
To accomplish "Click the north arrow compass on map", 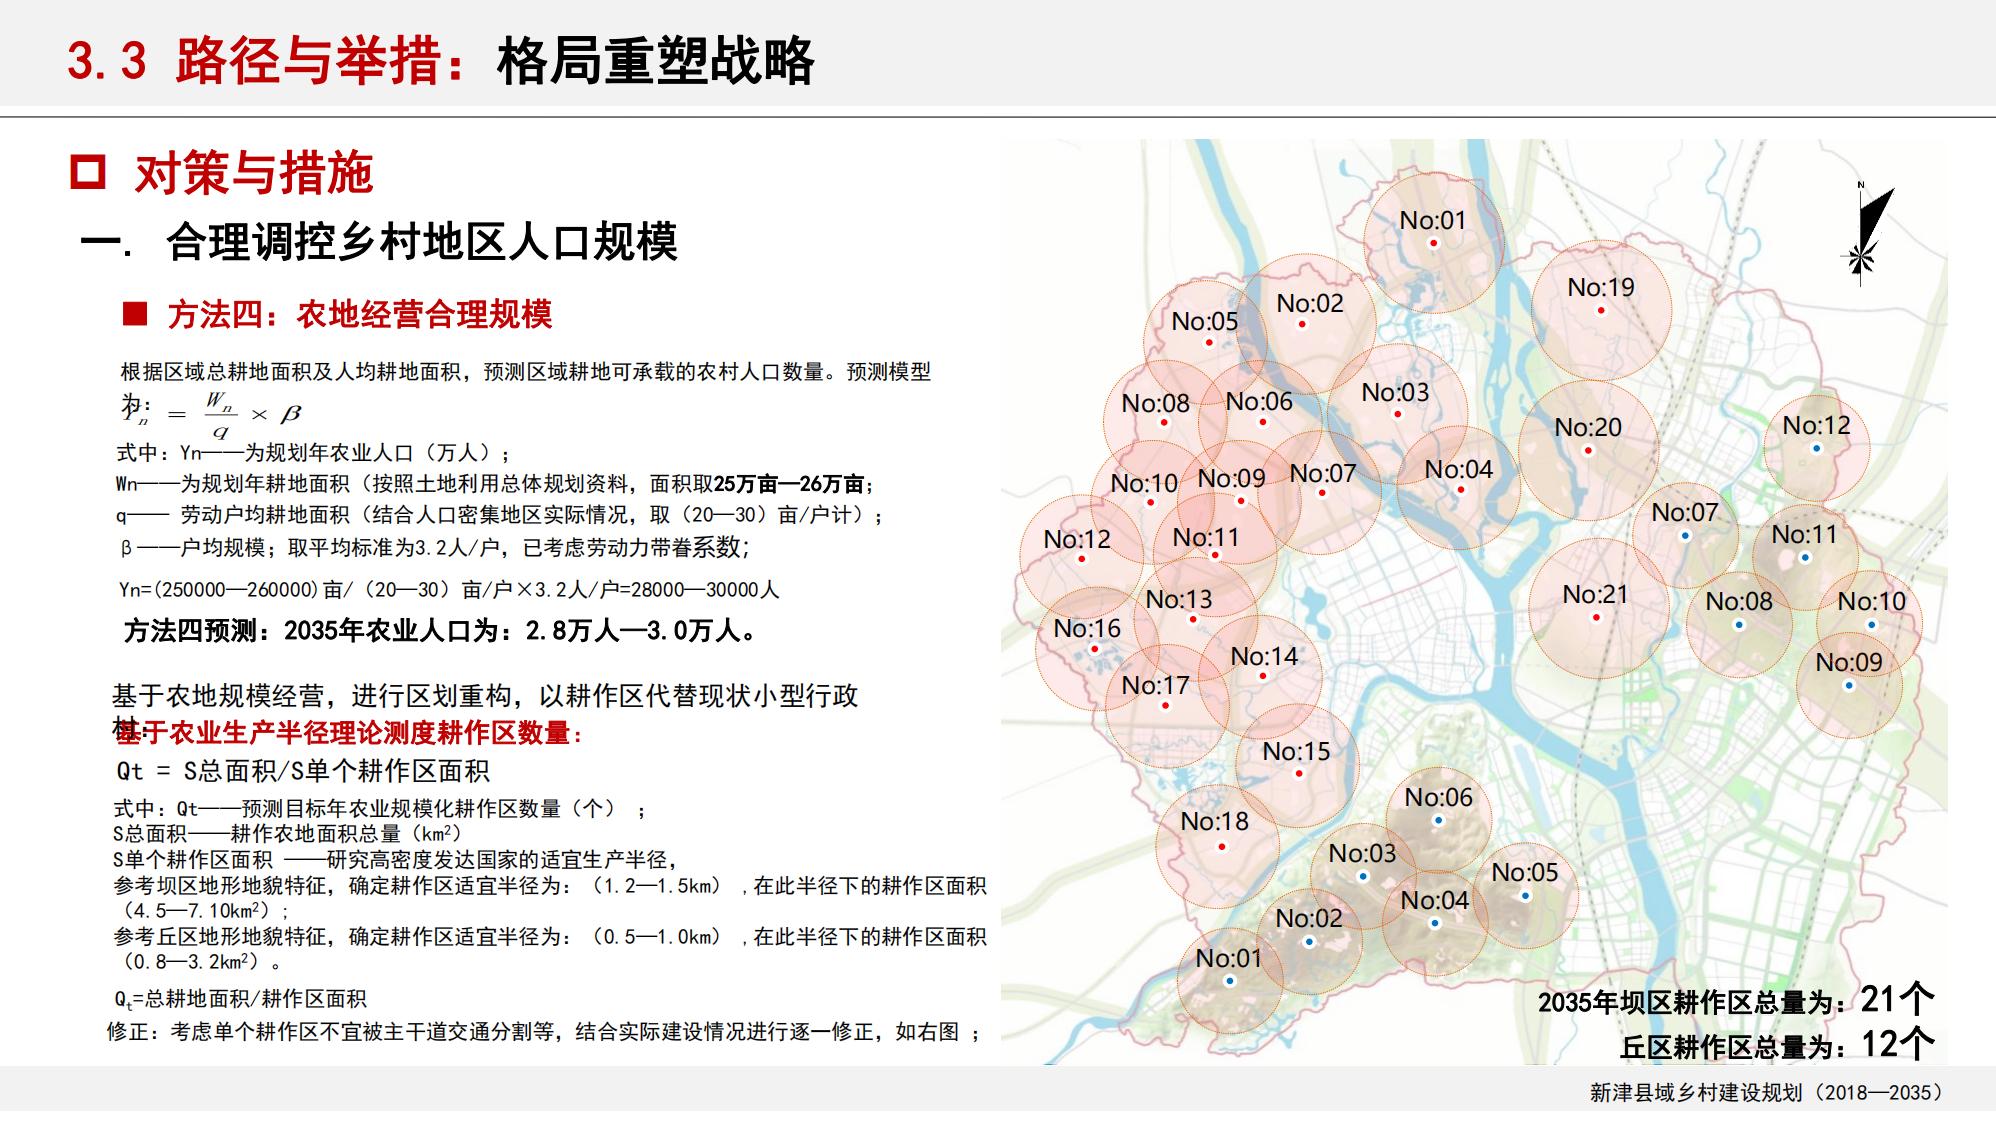I will (x=1866, y=232).
